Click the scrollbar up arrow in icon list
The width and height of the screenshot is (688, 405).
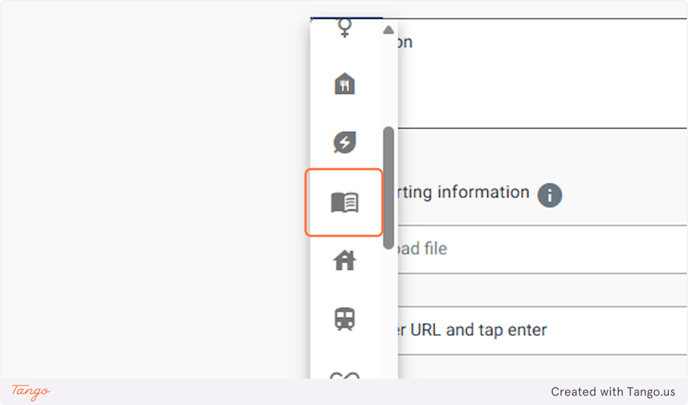pos(388,30)
